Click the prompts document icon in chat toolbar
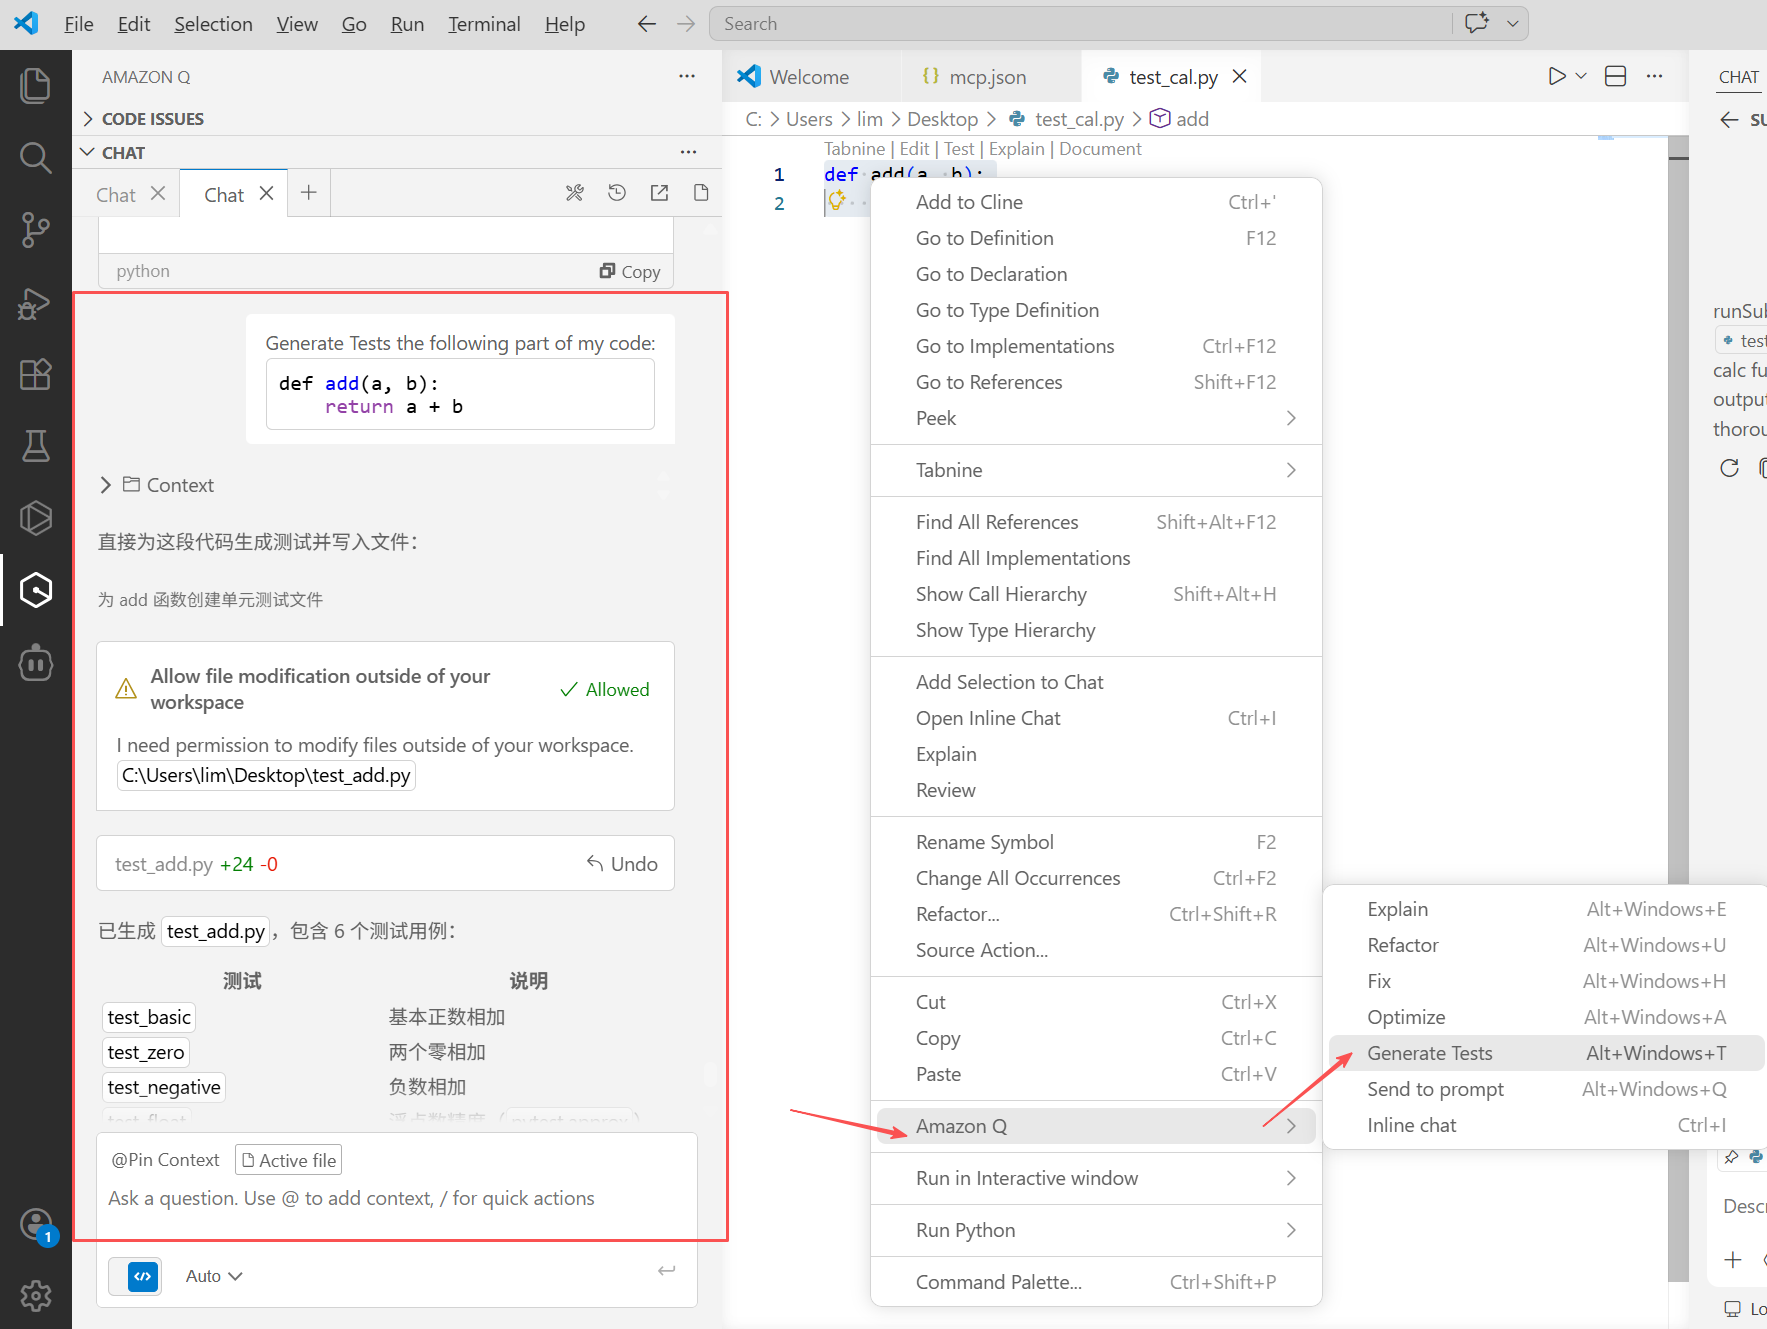Screen dimensions: 1767x1329 pyautogui.click(x=701, y=193)
